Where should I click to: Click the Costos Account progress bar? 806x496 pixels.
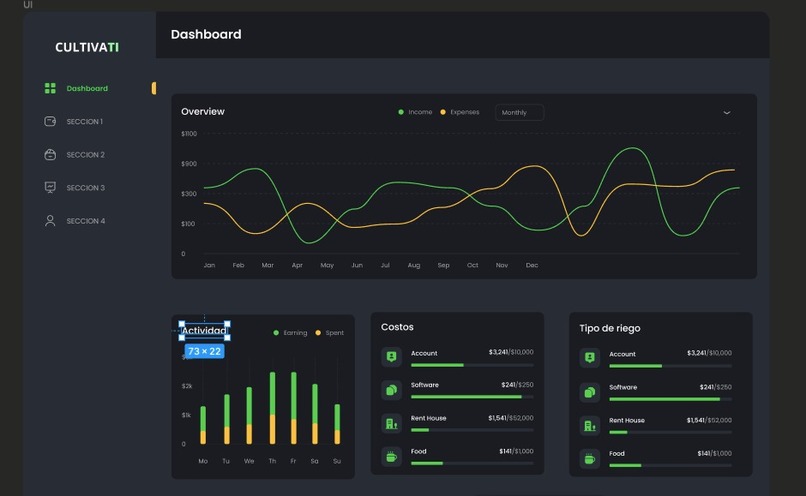(x=472, y=365)
